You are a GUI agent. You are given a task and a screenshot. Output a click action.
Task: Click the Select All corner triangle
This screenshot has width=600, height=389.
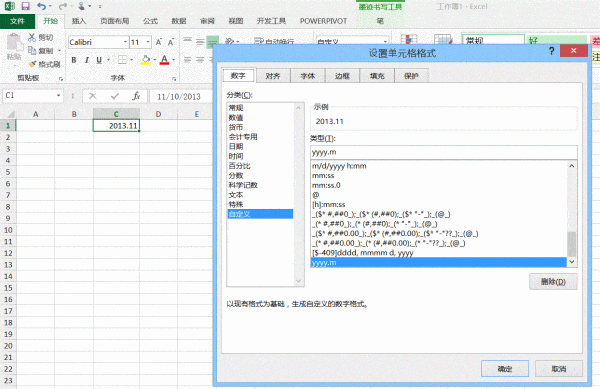click(x=11, y=114)
